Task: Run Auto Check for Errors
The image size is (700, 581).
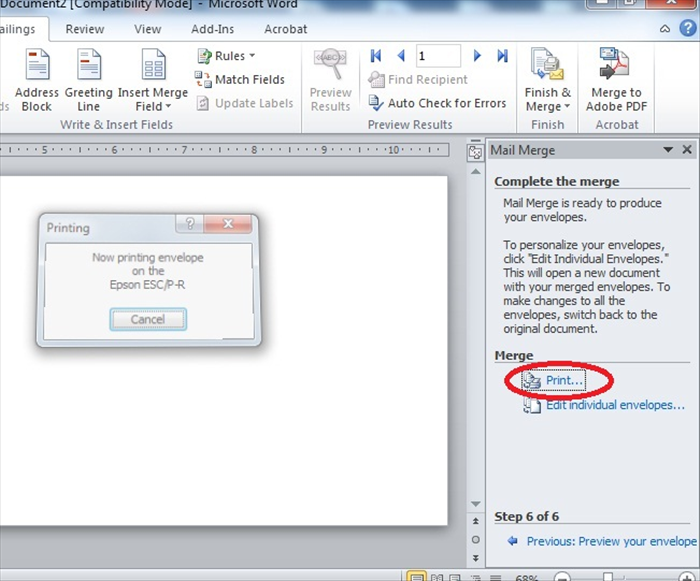Action: pyautogui.click(x=438, y=103)
